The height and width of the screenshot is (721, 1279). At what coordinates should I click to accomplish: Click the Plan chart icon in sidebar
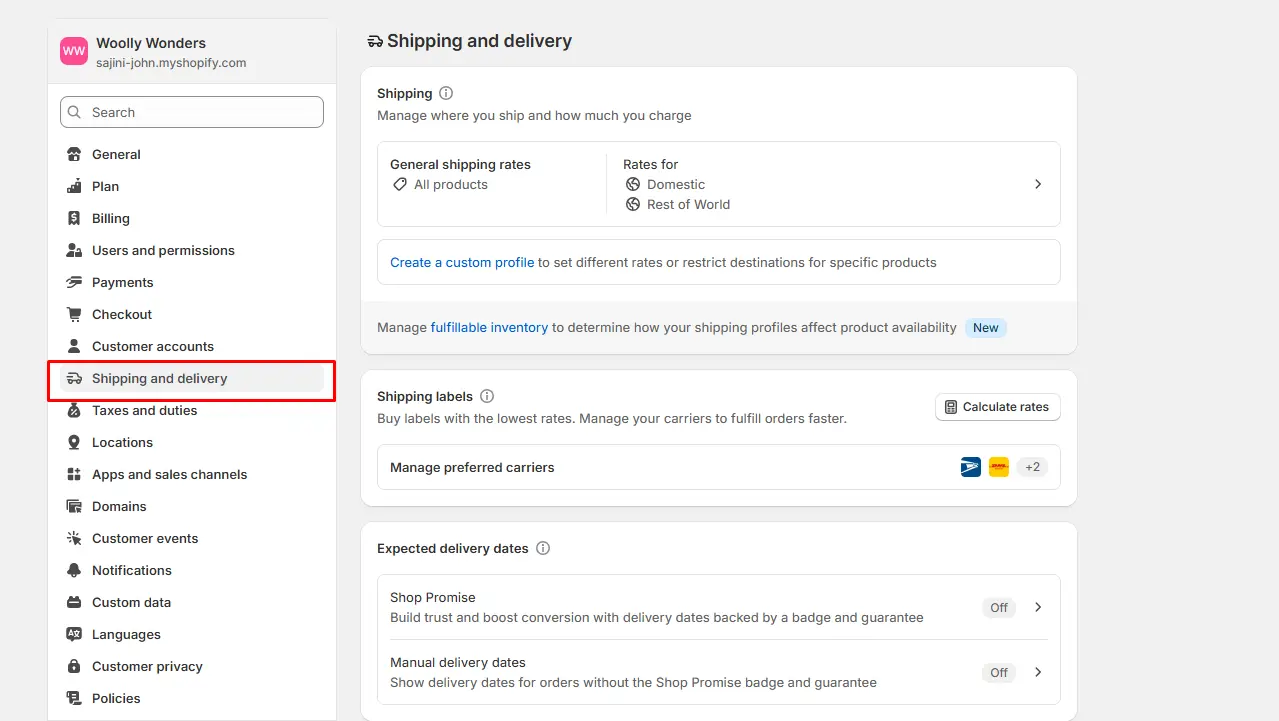[74, 186]
